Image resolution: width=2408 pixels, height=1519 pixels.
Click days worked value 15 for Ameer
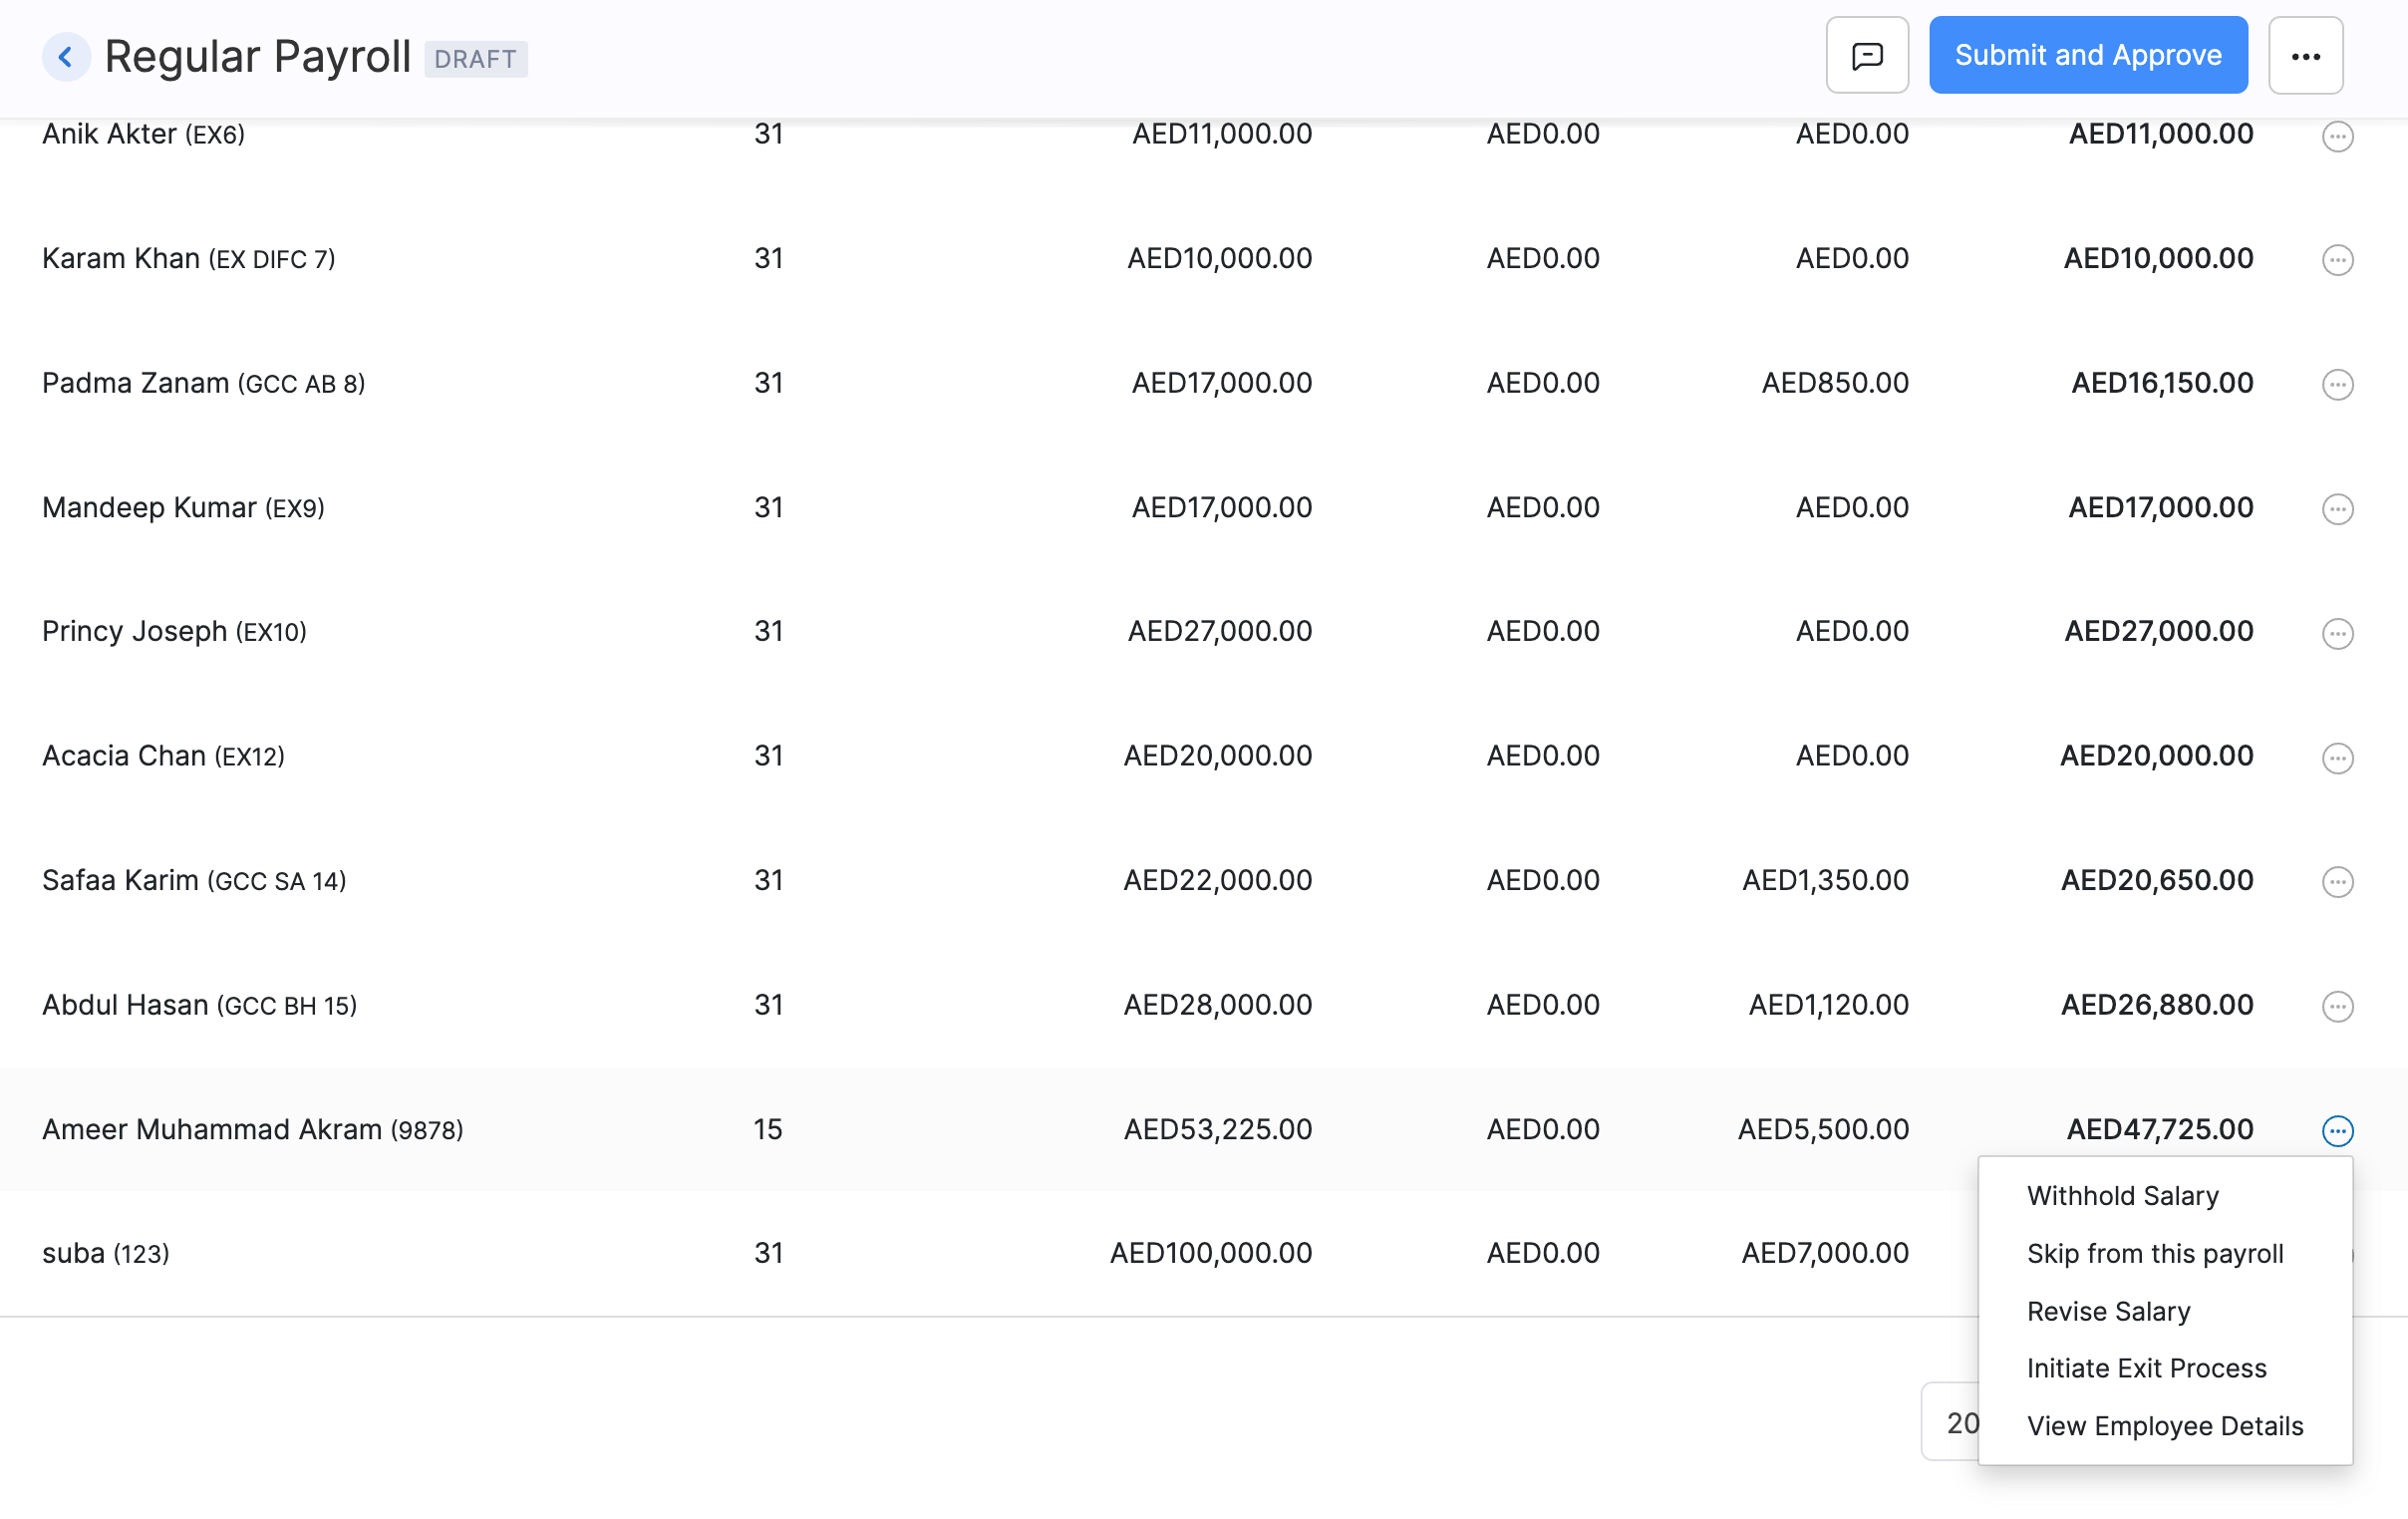pyautogui.click(x=770, y=1128)
